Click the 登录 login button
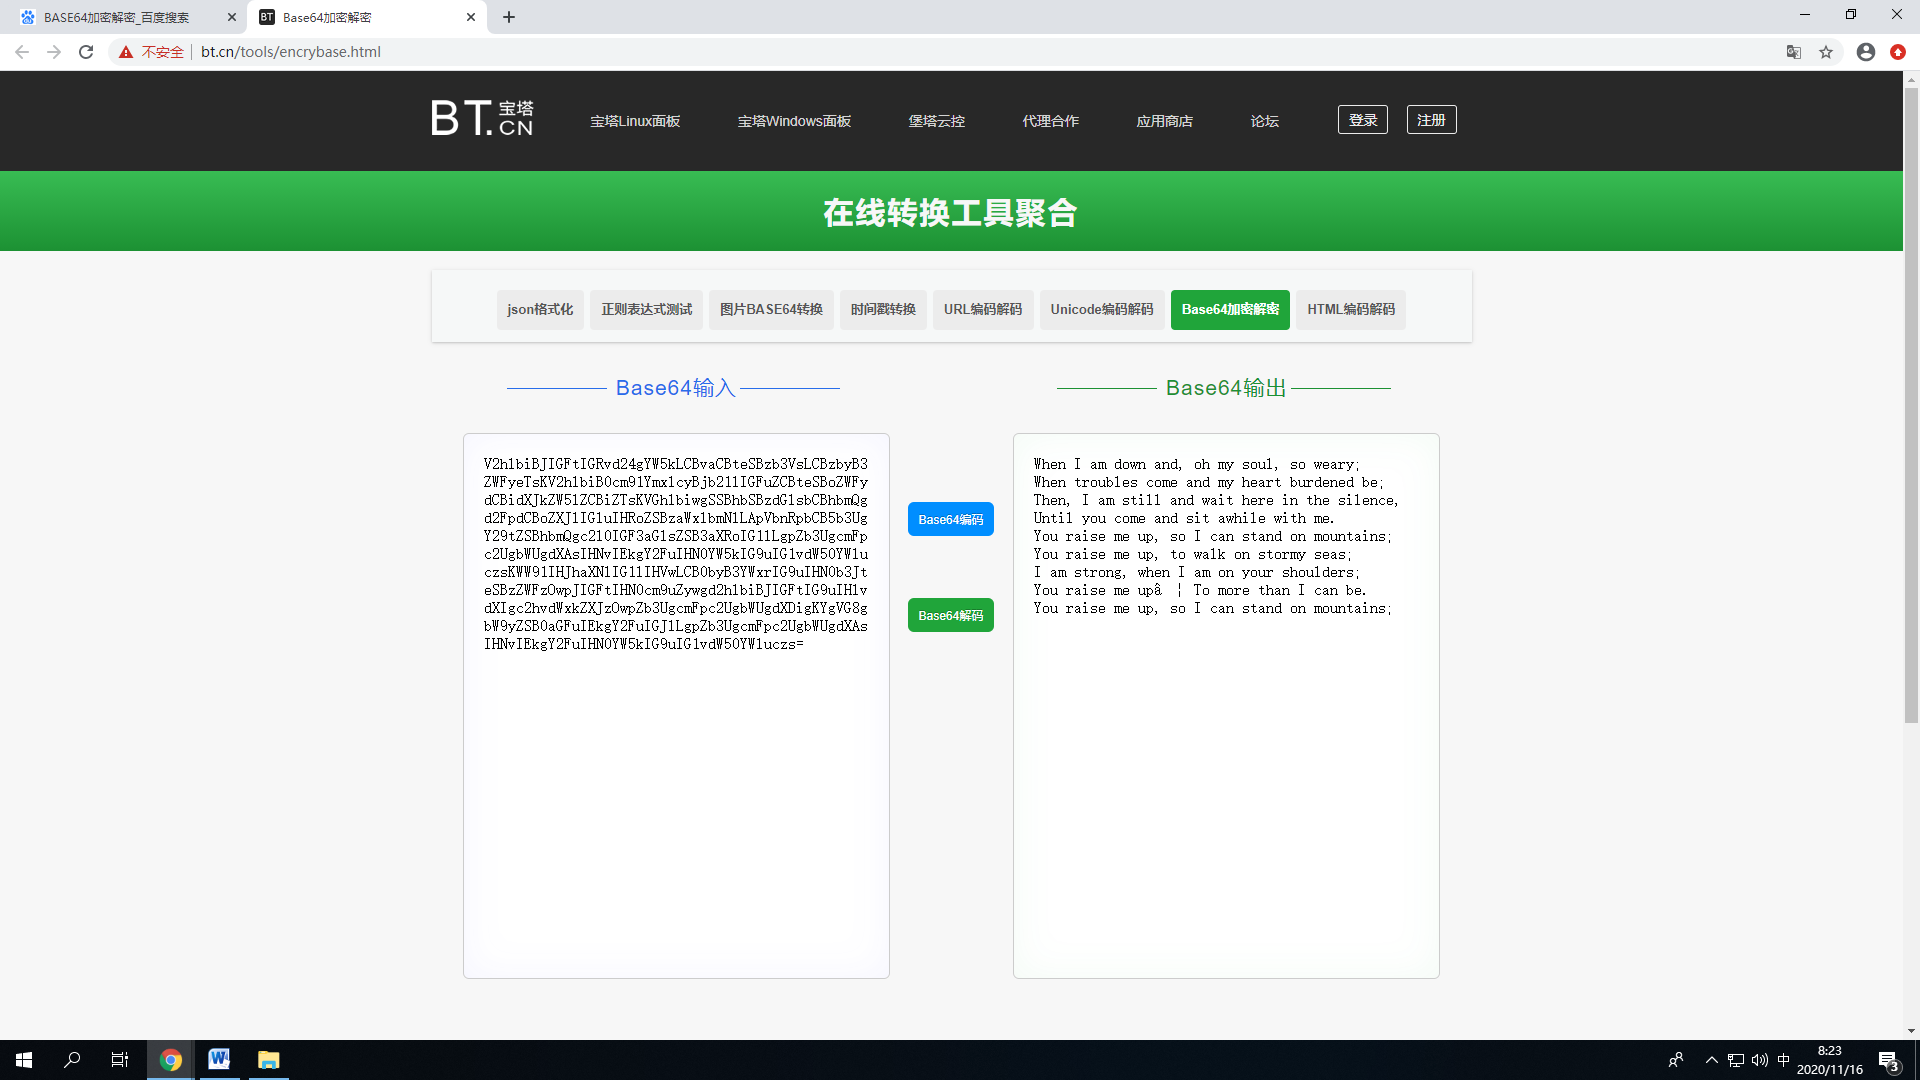The image size is (1920, 1080). pos(1362,120)
